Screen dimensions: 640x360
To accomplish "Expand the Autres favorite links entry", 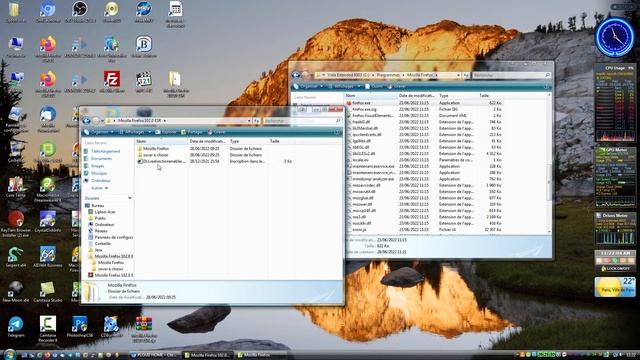I will [99, 188].
